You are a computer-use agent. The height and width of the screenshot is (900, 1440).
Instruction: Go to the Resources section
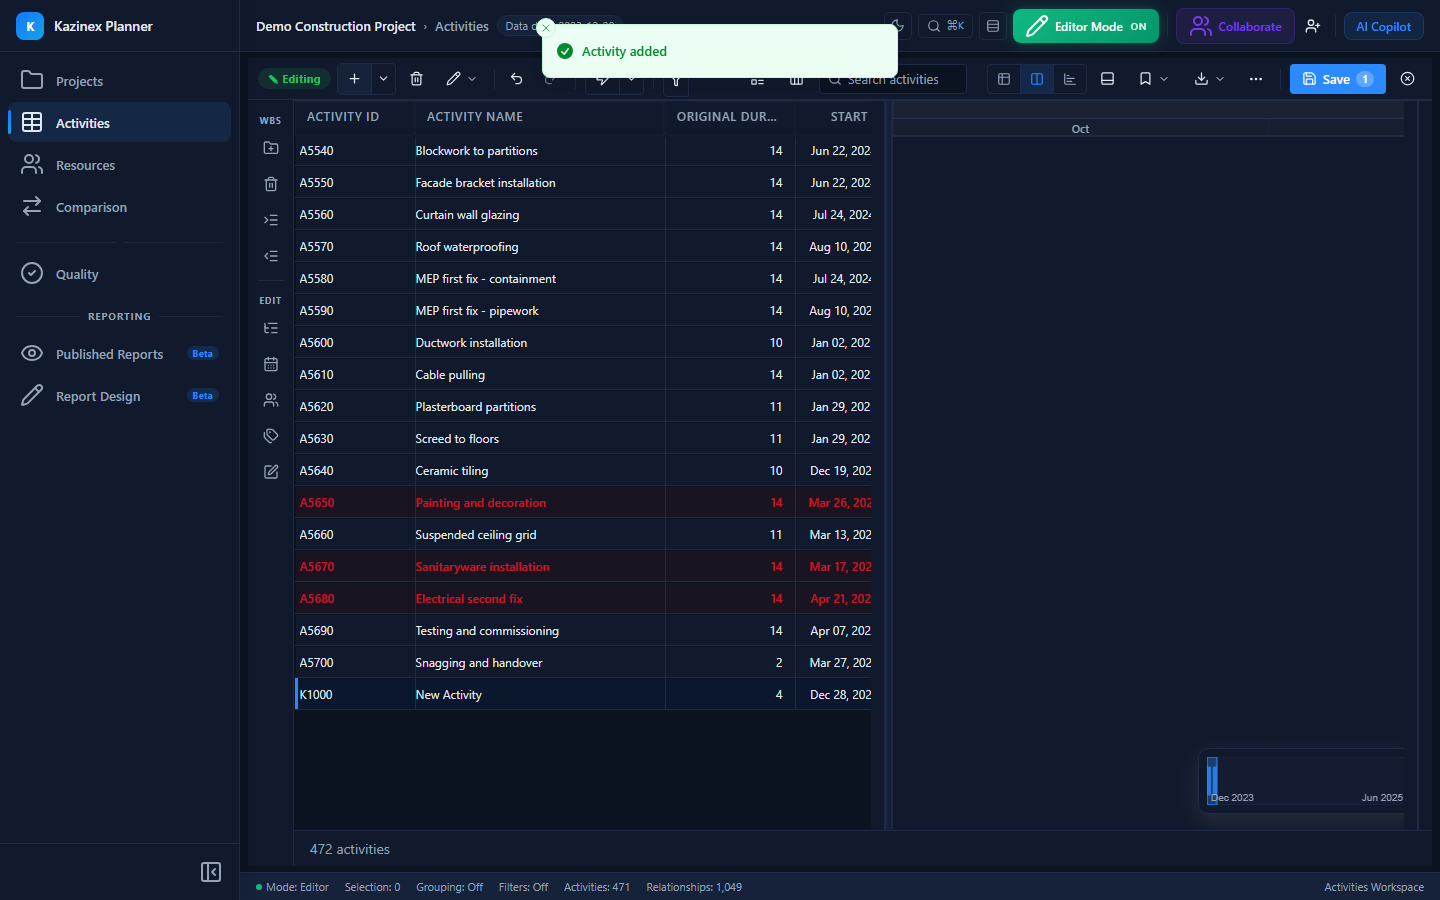click(119, 165)
